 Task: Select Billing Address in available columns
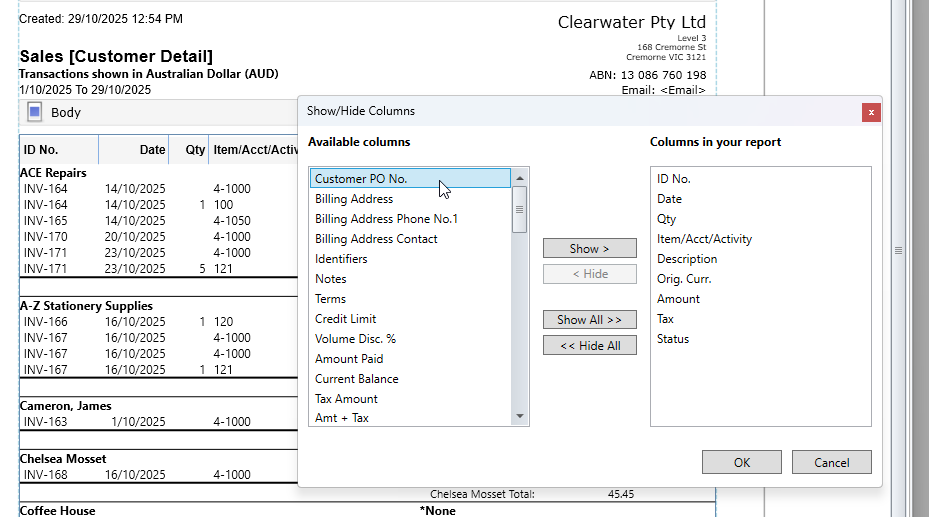[354, 199]
